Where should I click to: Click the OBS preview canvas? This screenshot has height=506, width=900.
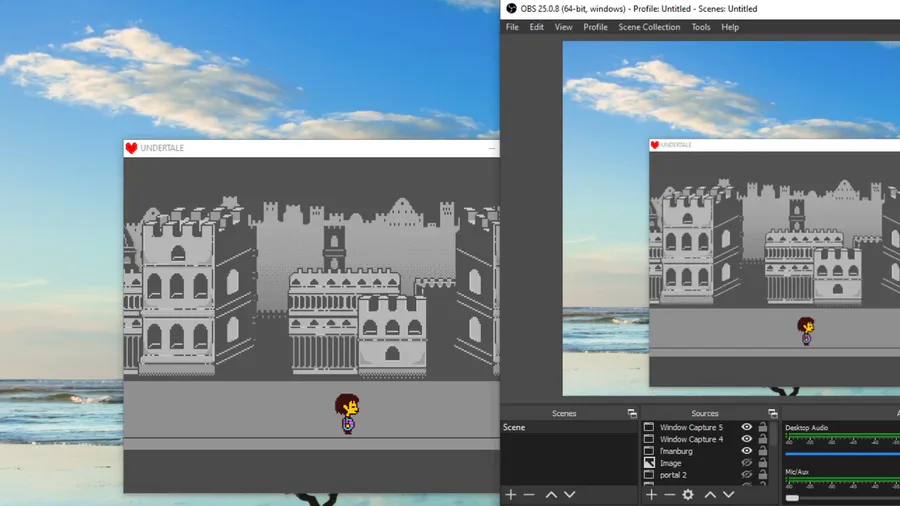[x=731, y=218]
